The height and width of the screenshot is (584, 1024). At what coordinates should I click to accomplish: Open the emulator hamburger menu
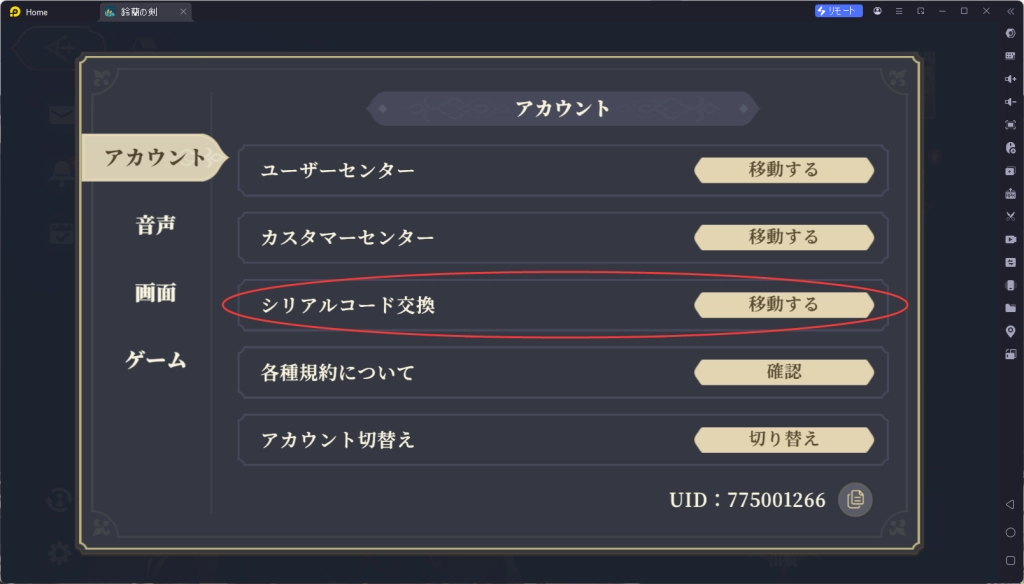pyautogui.click(x=899, y=11)
